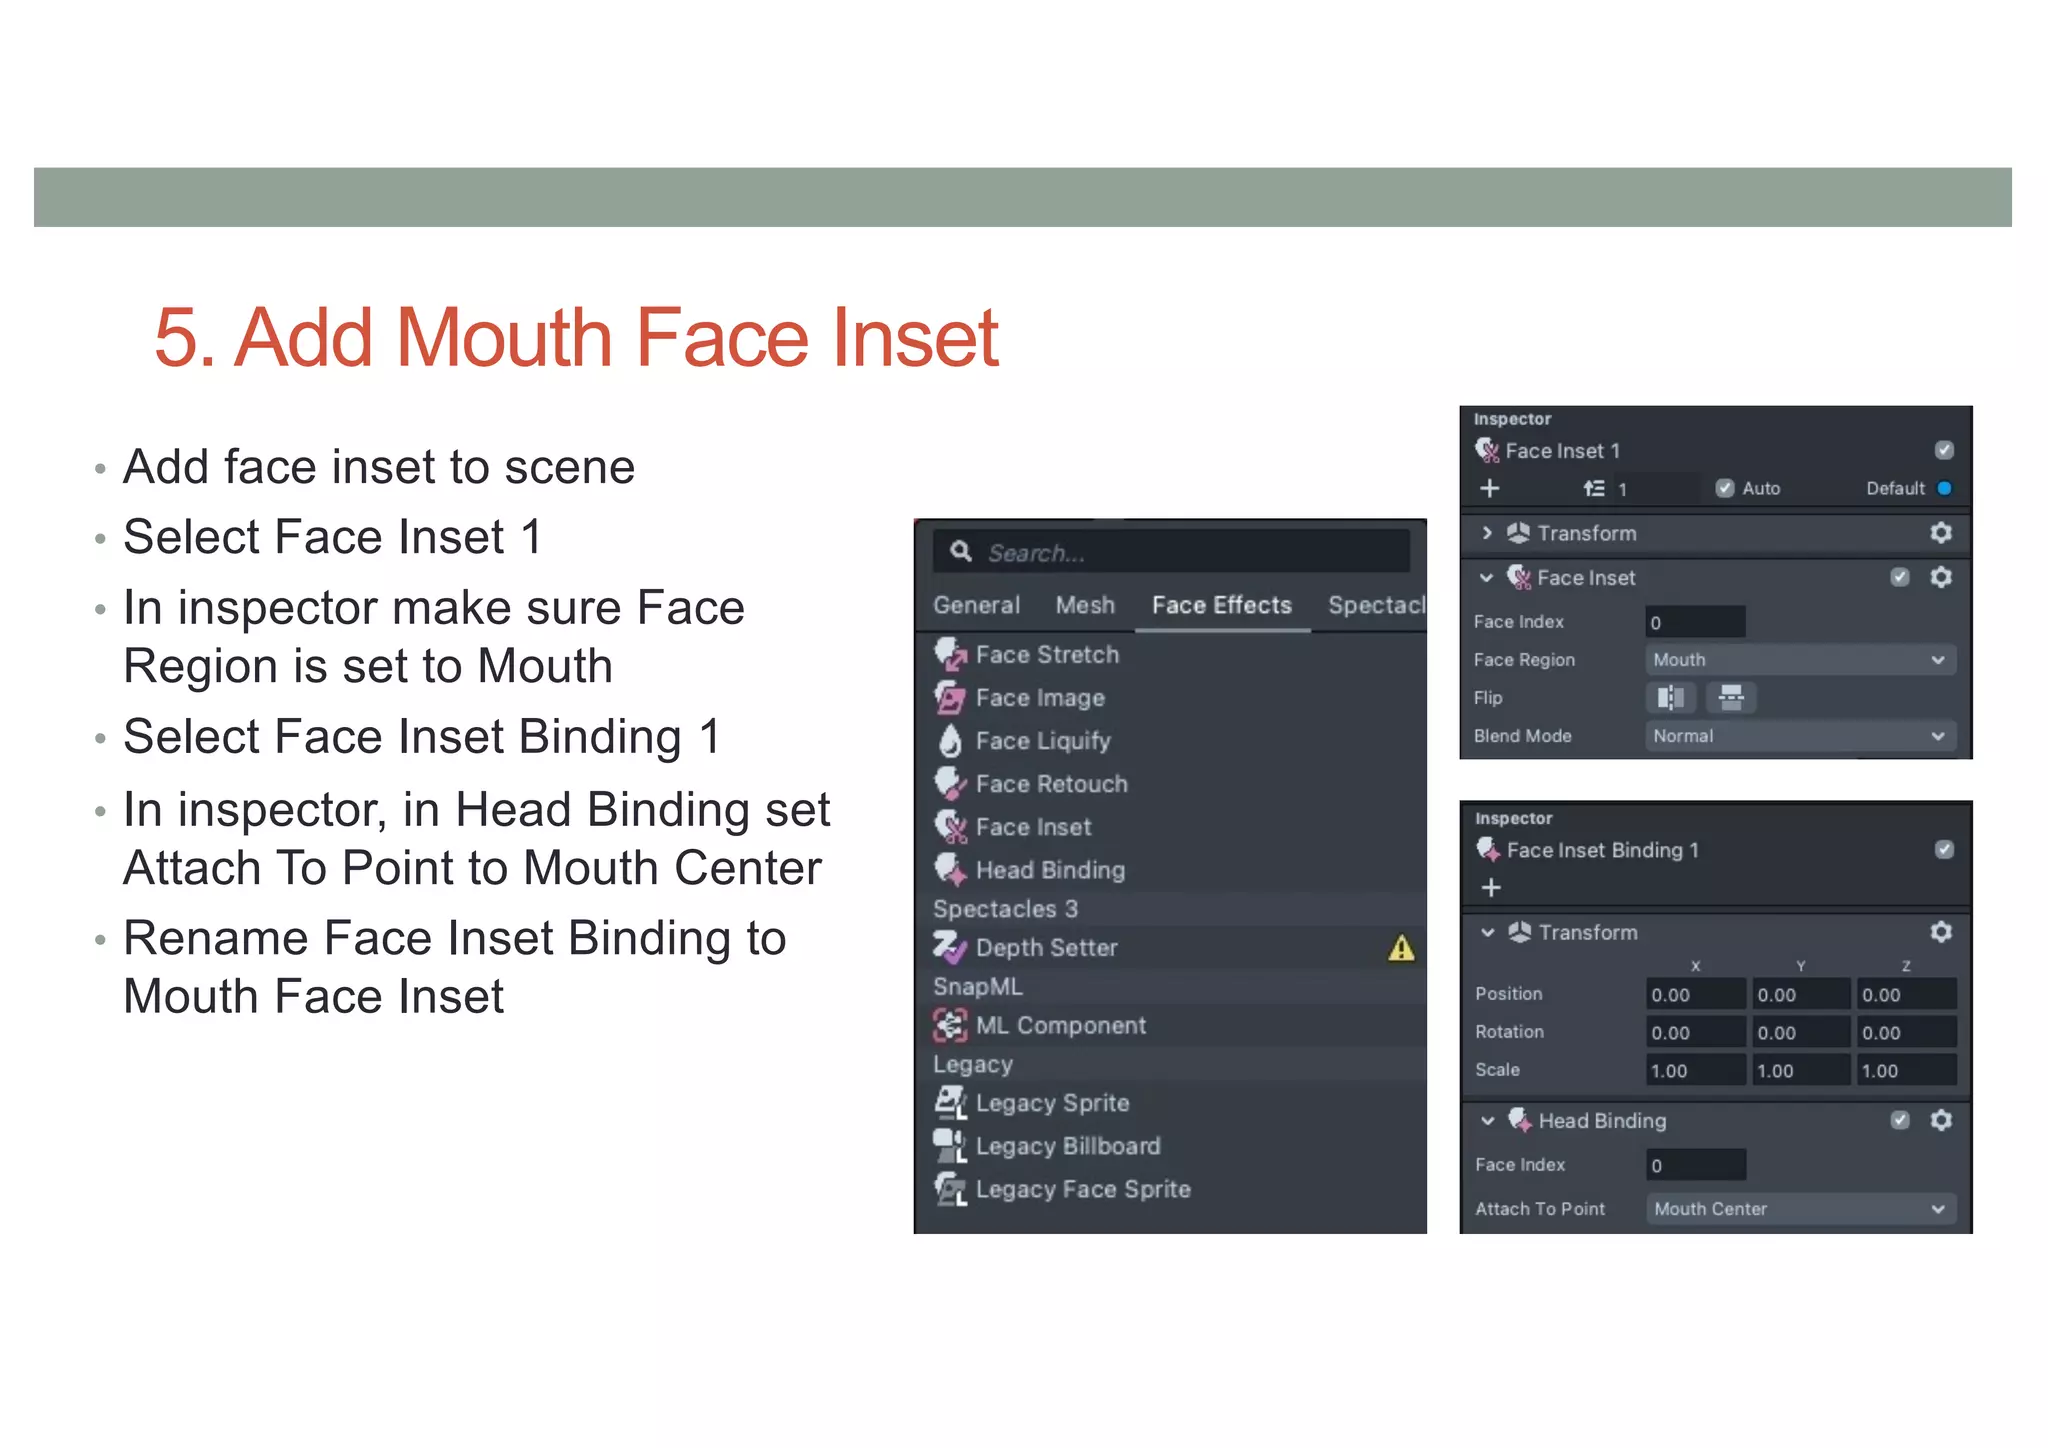This screenshot has height=1448, width=2048.
Task: Edit Face Index field in Face Inset
Action: pos(1696,622)
